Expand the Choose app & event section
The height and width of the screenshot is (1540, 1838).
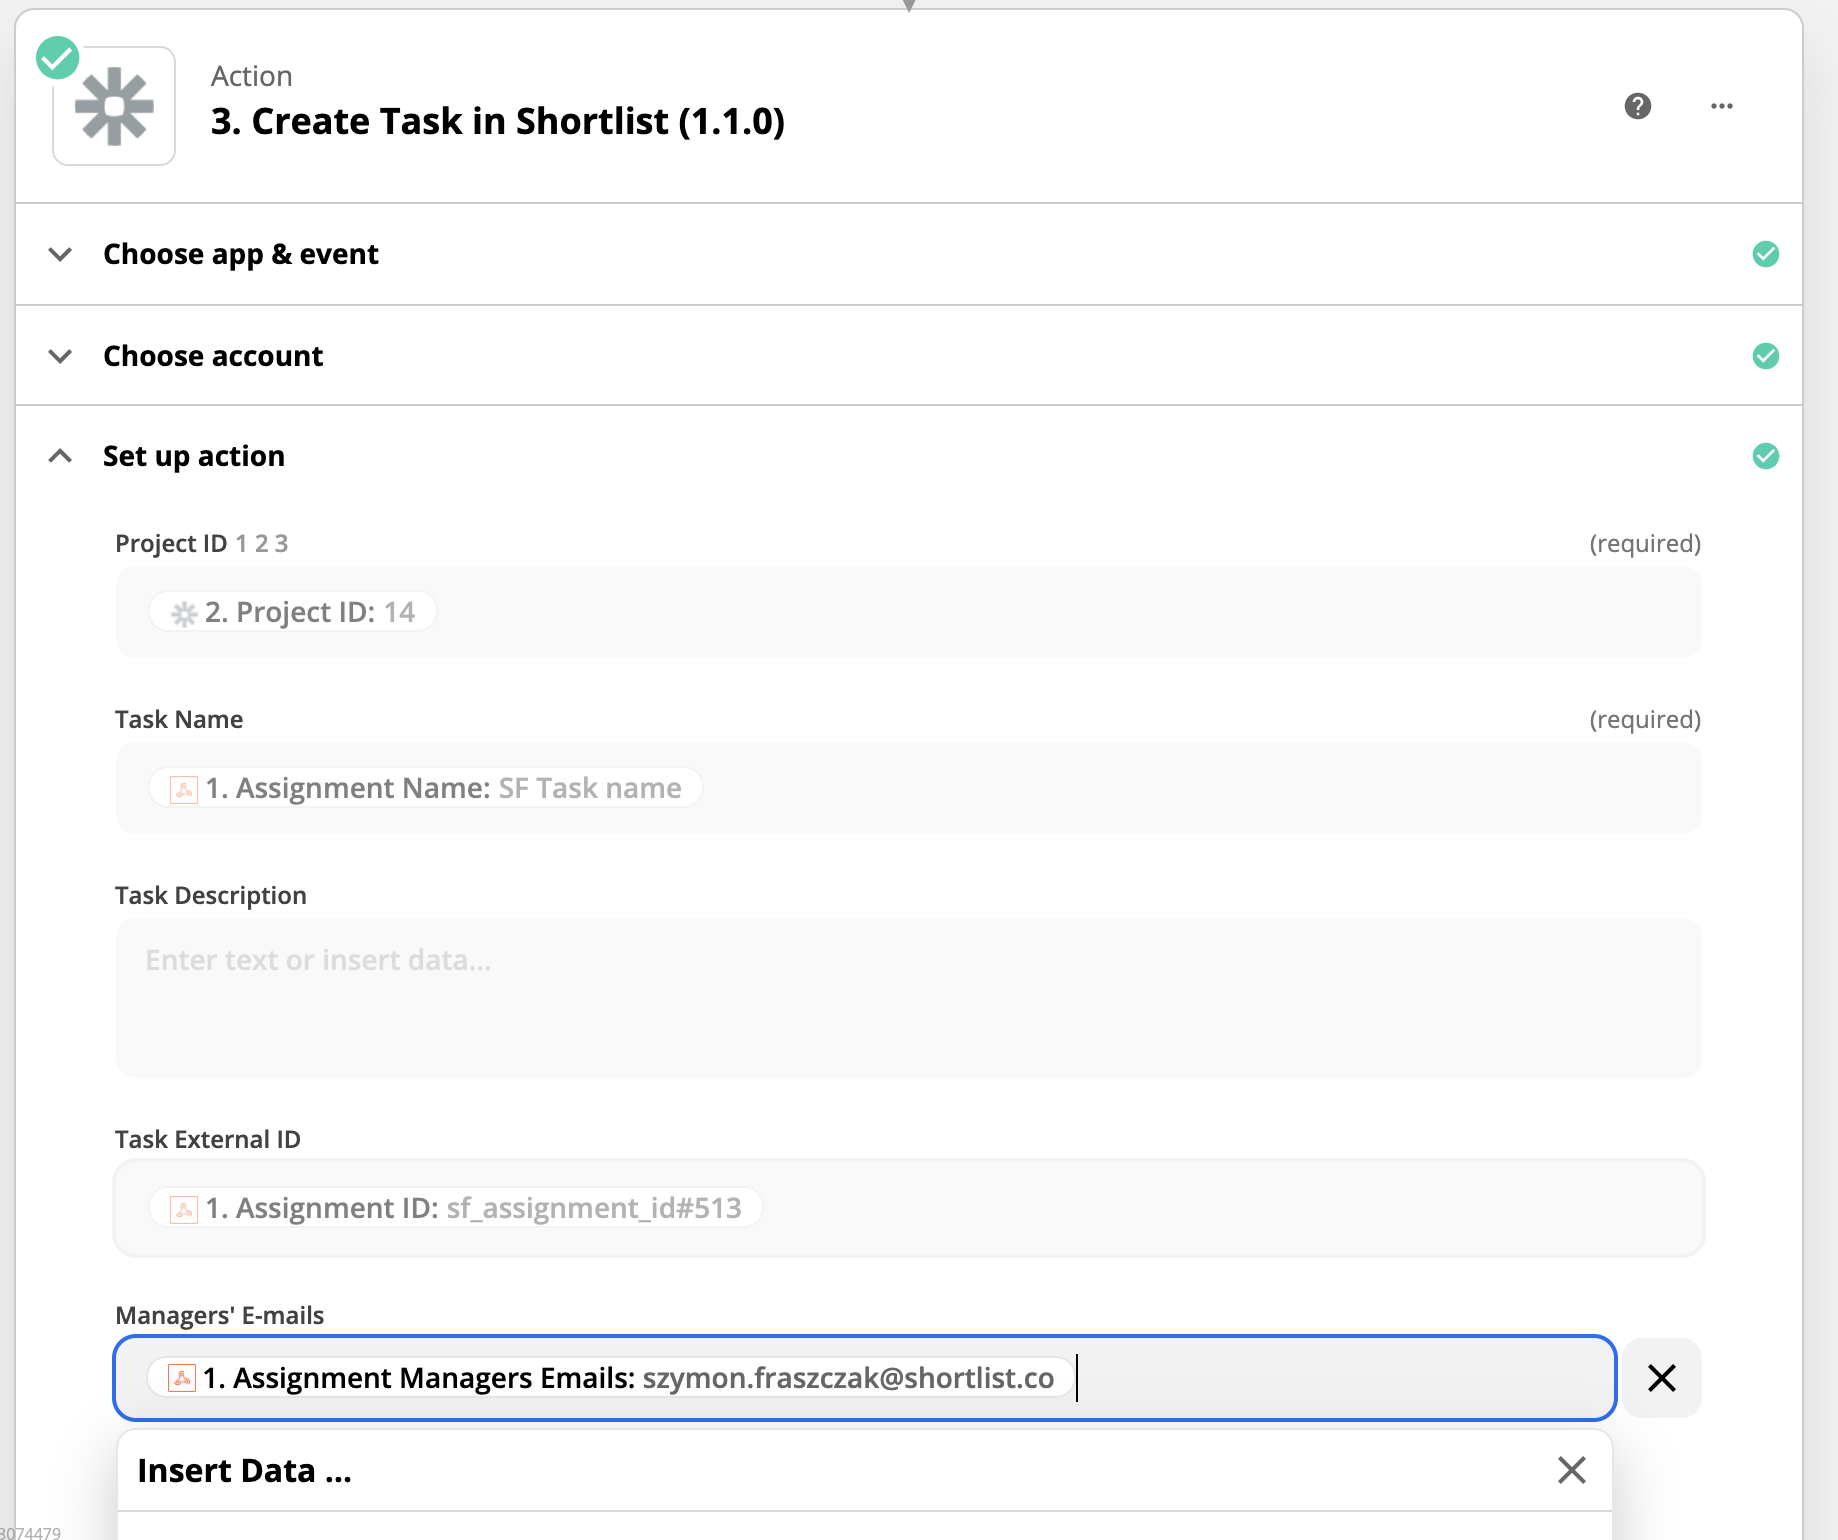(x=60, y=254)
